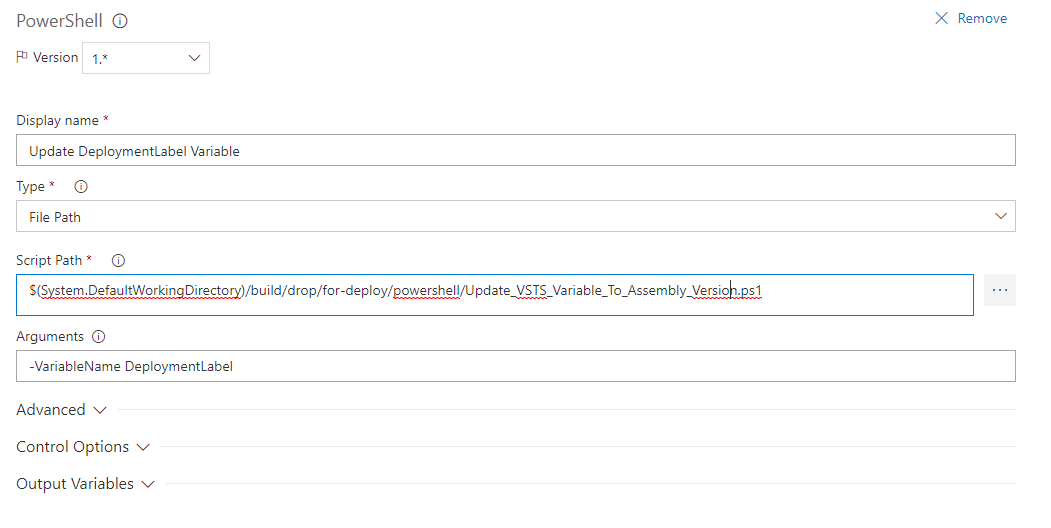Click the Script Path label
Image resolution: width=1051 pixels, height=528 pixels.
pos(49,260)
